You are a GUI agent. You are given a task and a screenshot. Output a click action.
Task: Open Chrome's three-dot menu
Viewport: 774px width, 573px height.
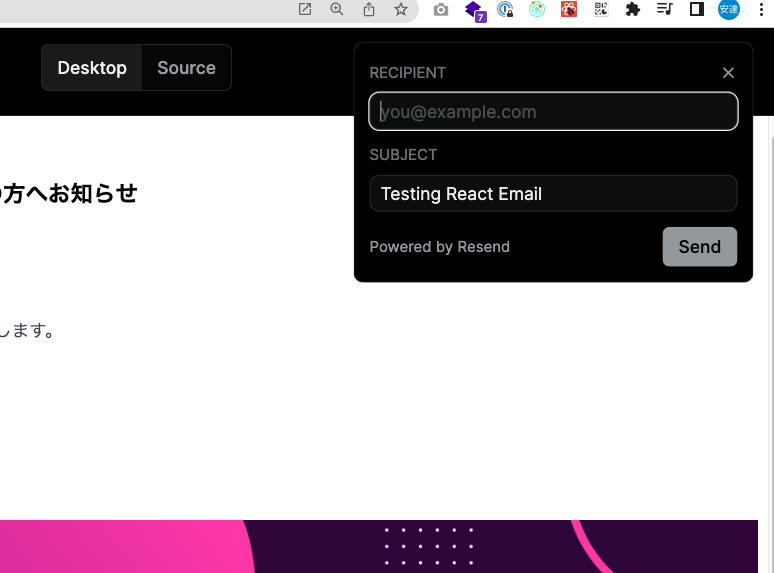coord(761,9)
